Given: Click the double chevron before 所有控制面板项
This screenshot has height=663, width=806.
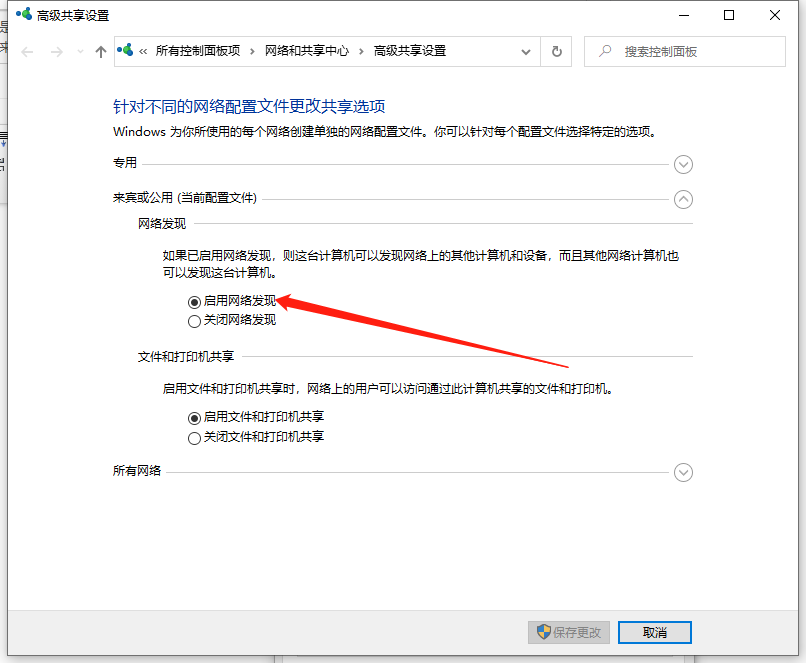Looking at the screenshot, I should [144, 51].
